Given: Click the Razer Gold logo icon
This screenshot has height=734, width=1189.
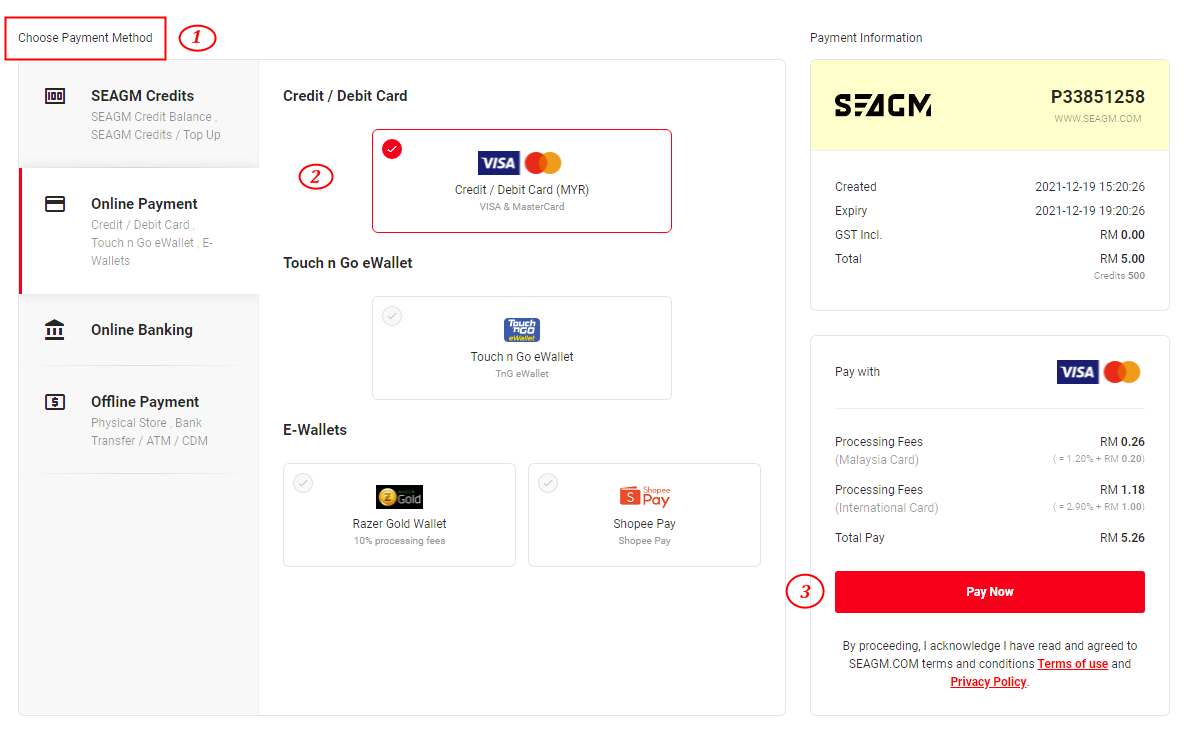Looking at the screenshot, I should (x=400, y=497).
